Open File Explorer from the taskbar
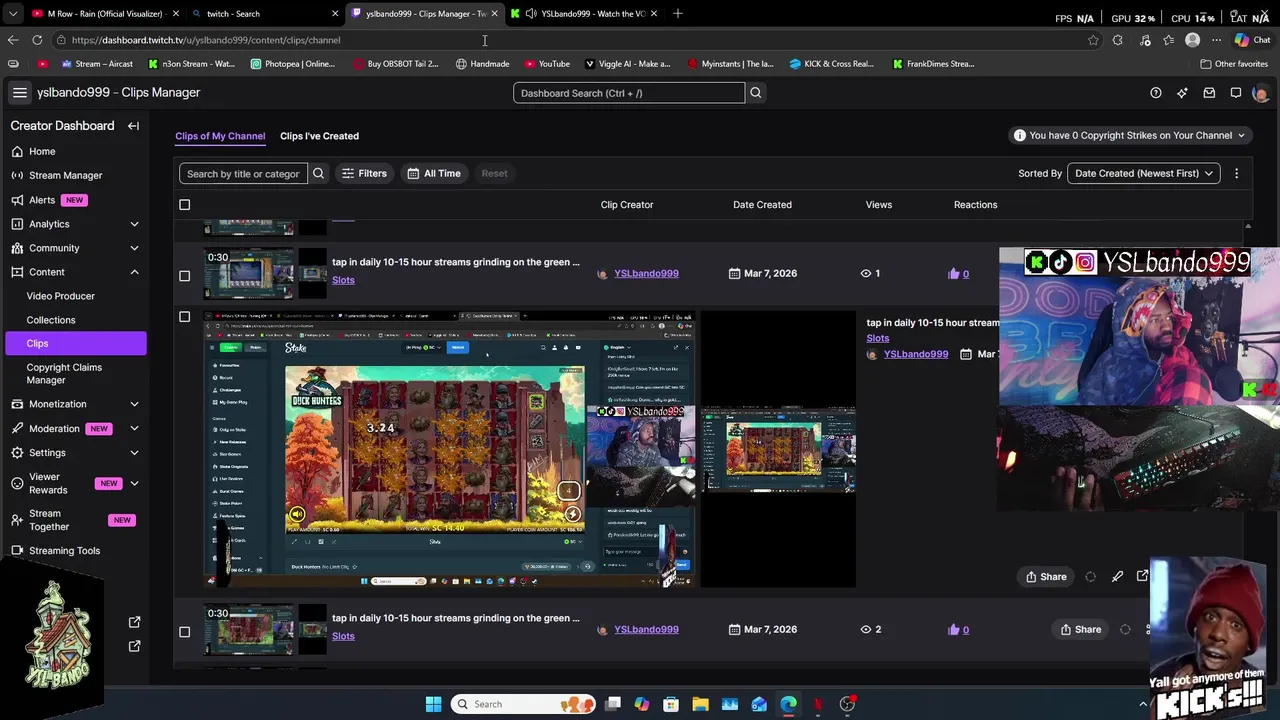Screen dimensions: 1280x720 point(700,704)
